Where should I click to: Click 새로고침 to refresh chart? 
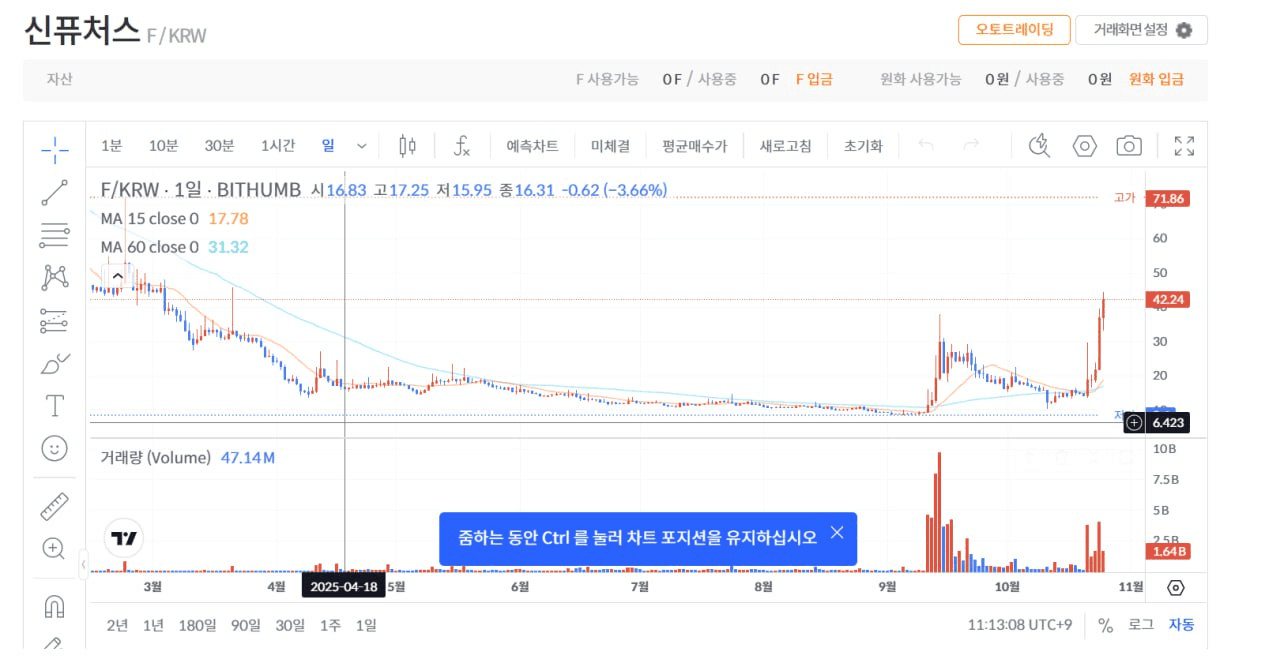785,146
